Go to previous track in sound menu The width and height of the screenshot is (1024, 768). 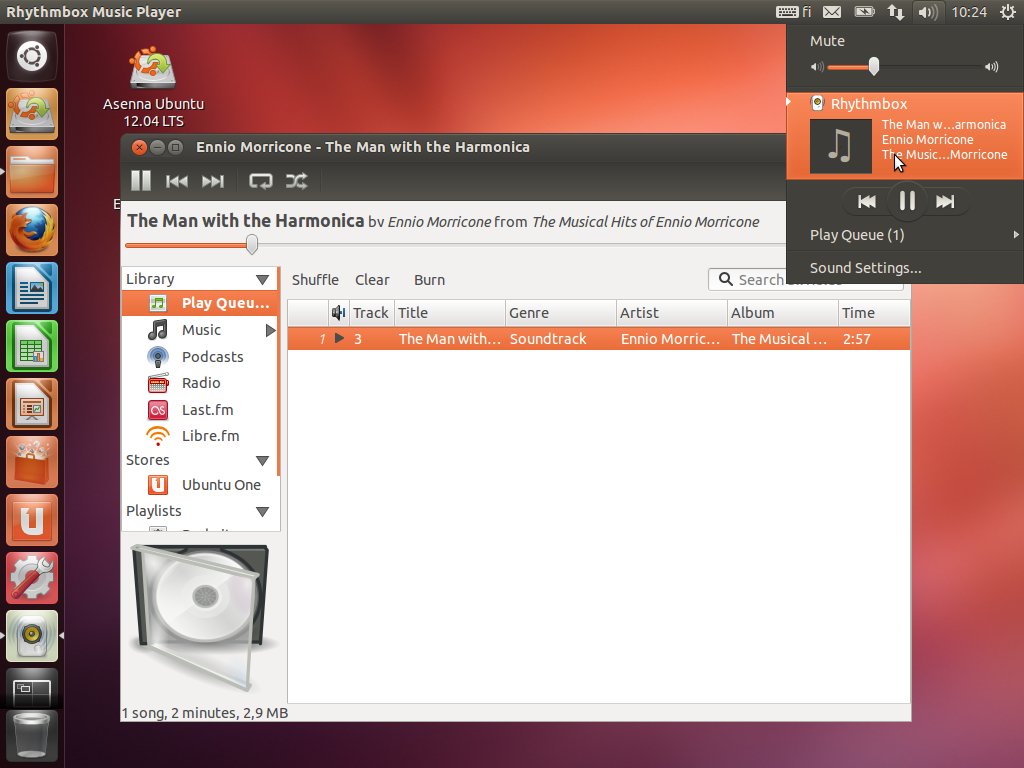pyautogui.click(x=867, y=201)
